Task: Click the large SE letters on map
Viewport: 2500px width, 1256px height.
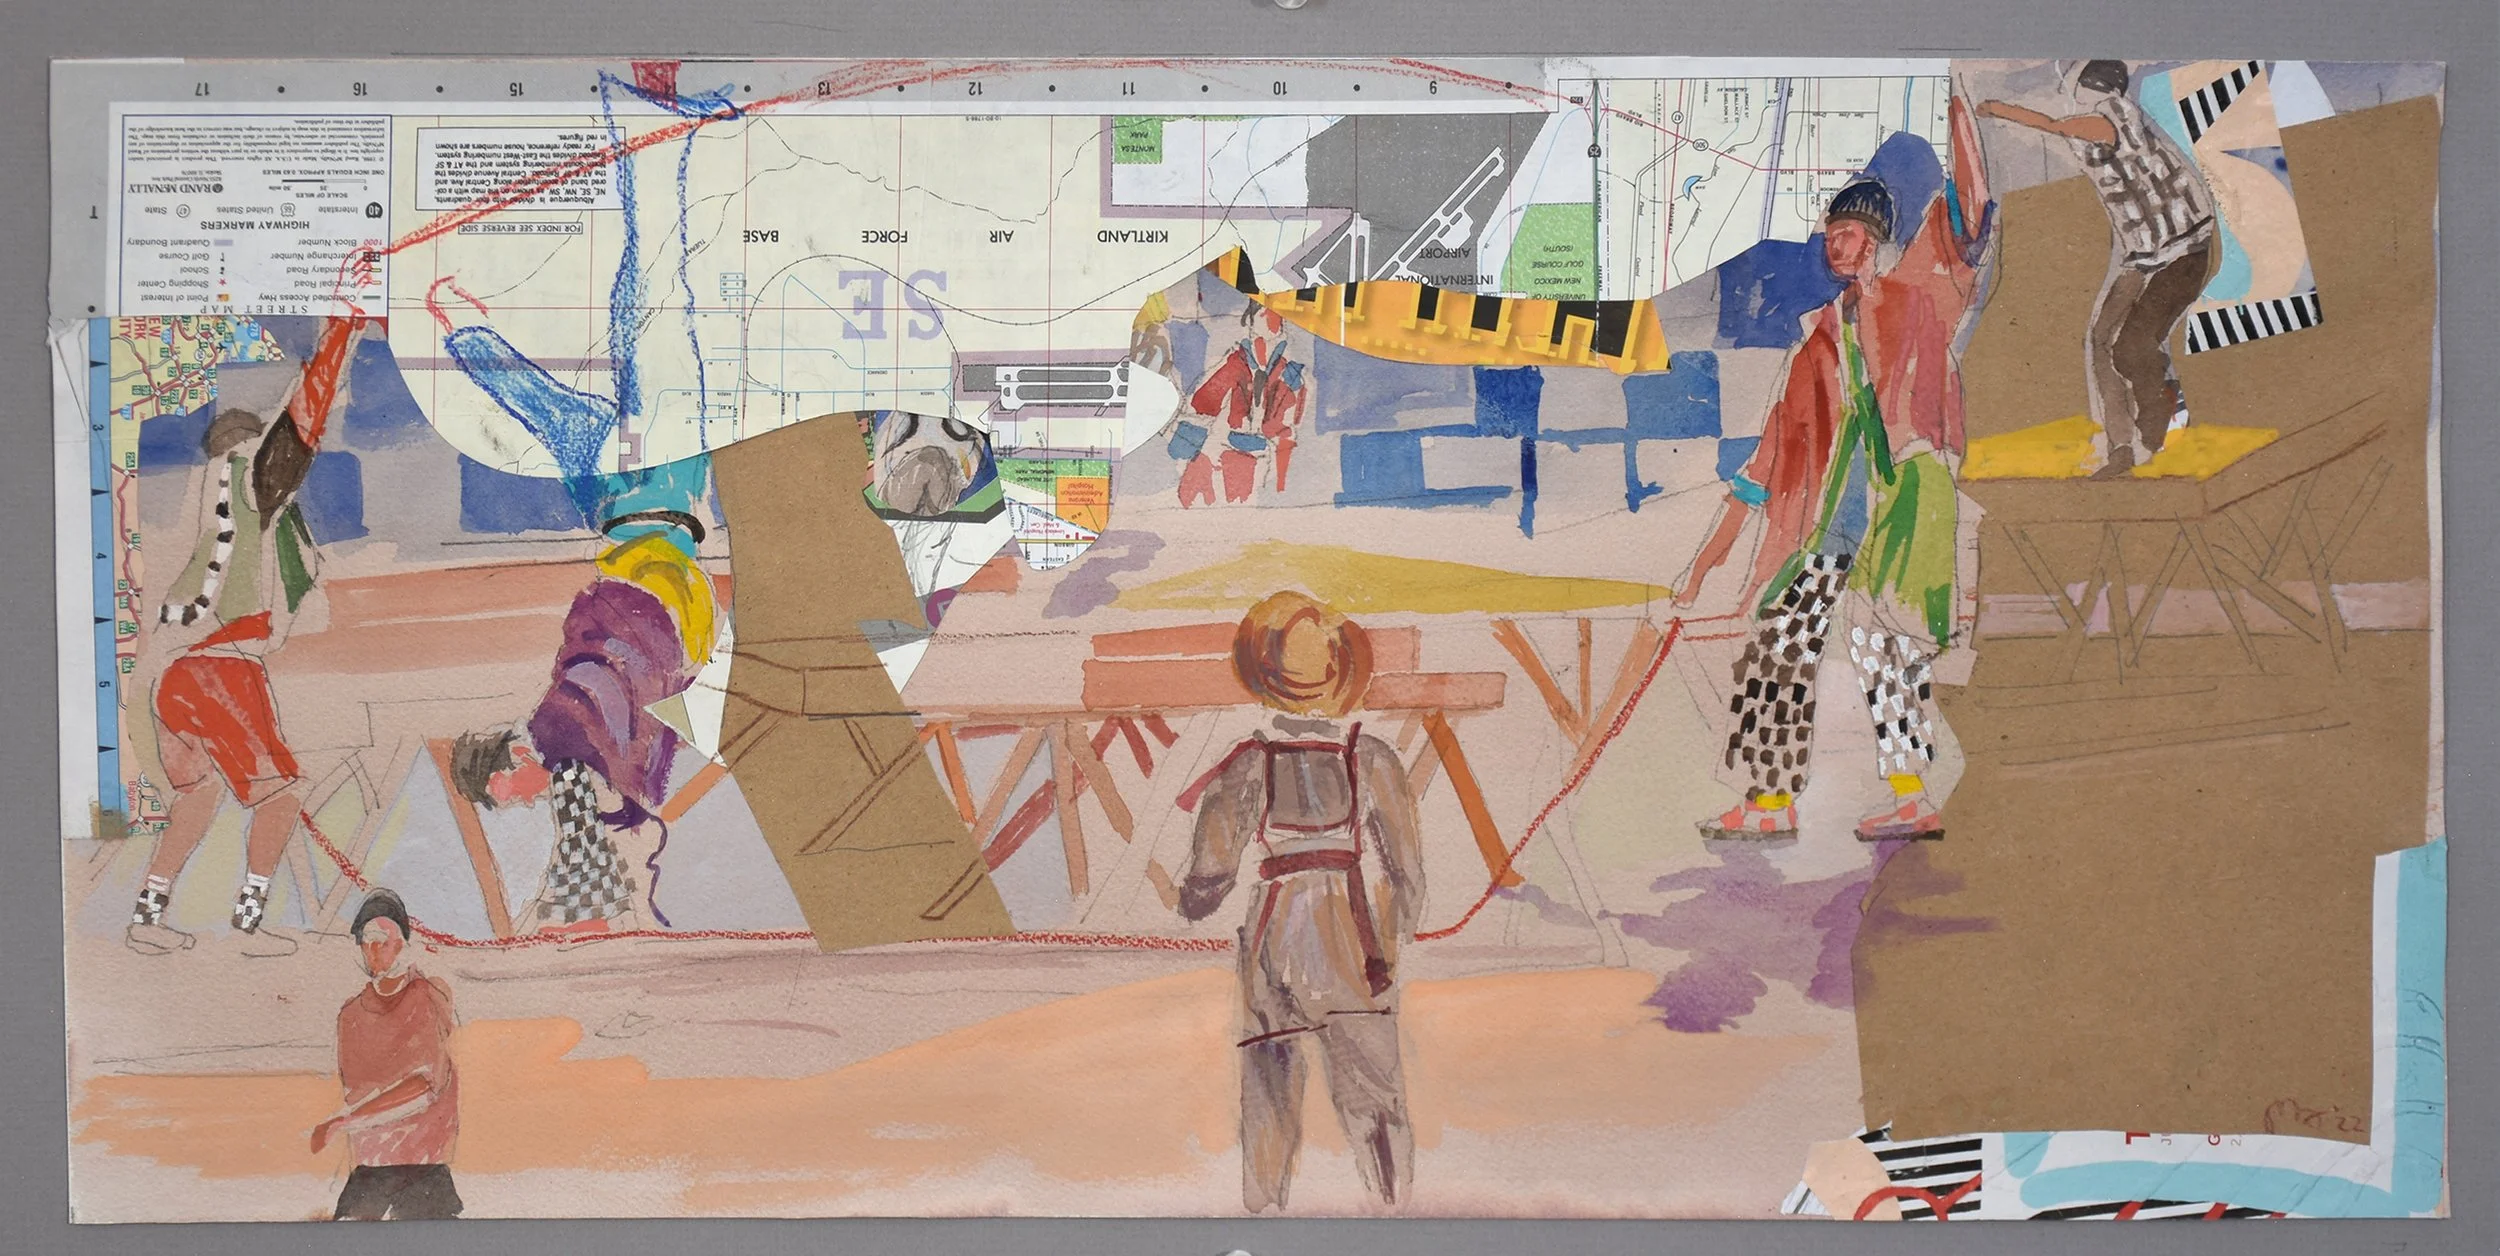Action: (893, 302)
